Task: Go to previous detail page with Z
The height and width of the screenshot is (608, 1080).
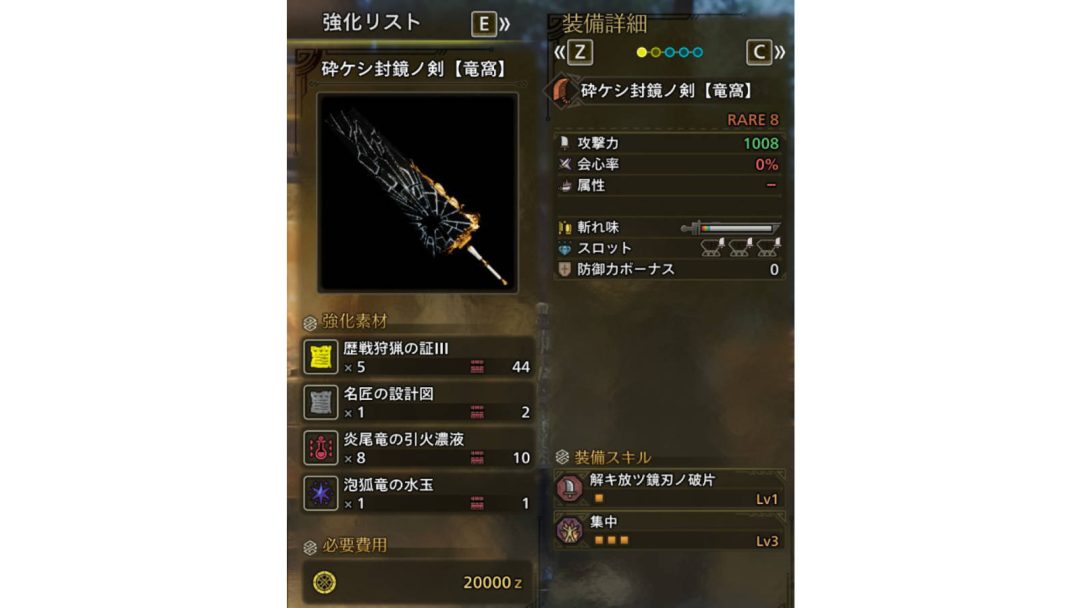Action: 573,52
